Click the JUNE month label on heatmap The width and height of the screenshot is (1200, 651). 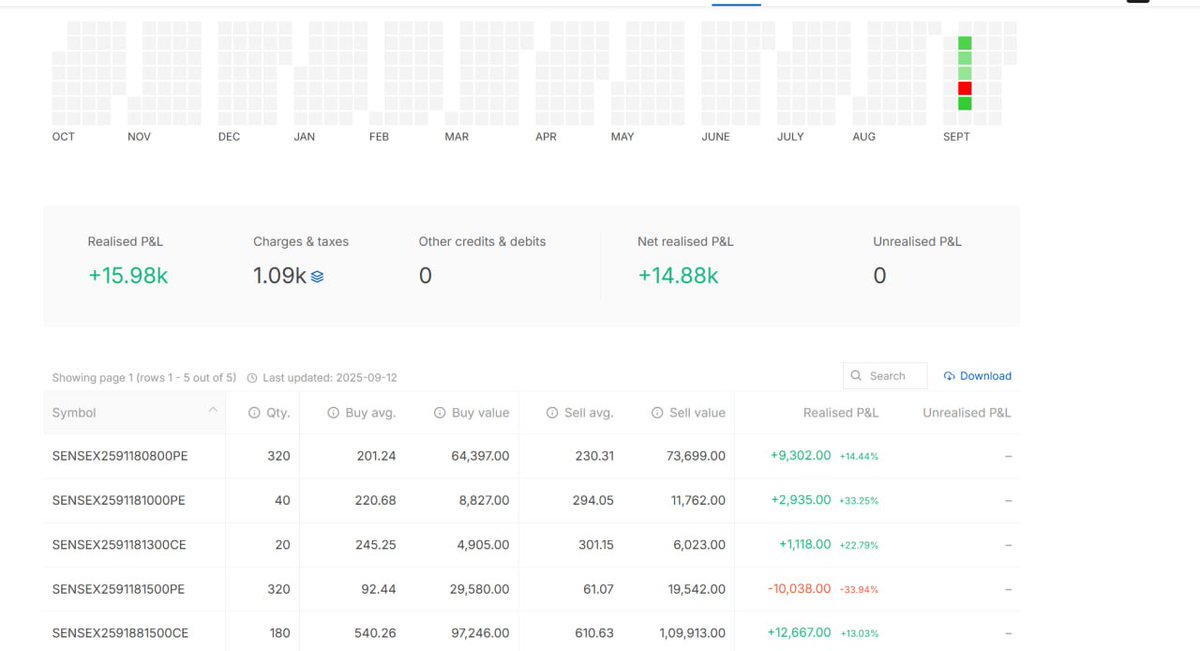(716, 137)
